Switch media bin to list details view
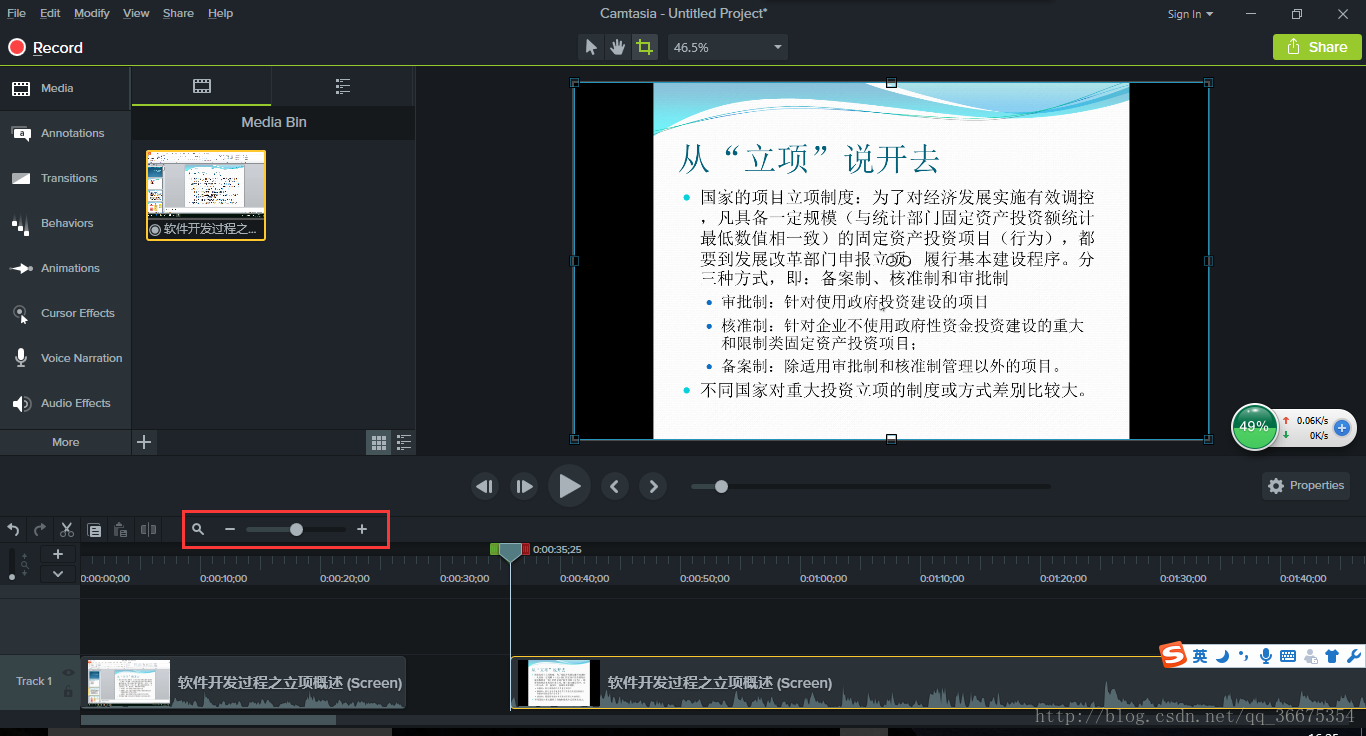The height and width of the screenshot is (736, 1366). (x=404, y=442)
